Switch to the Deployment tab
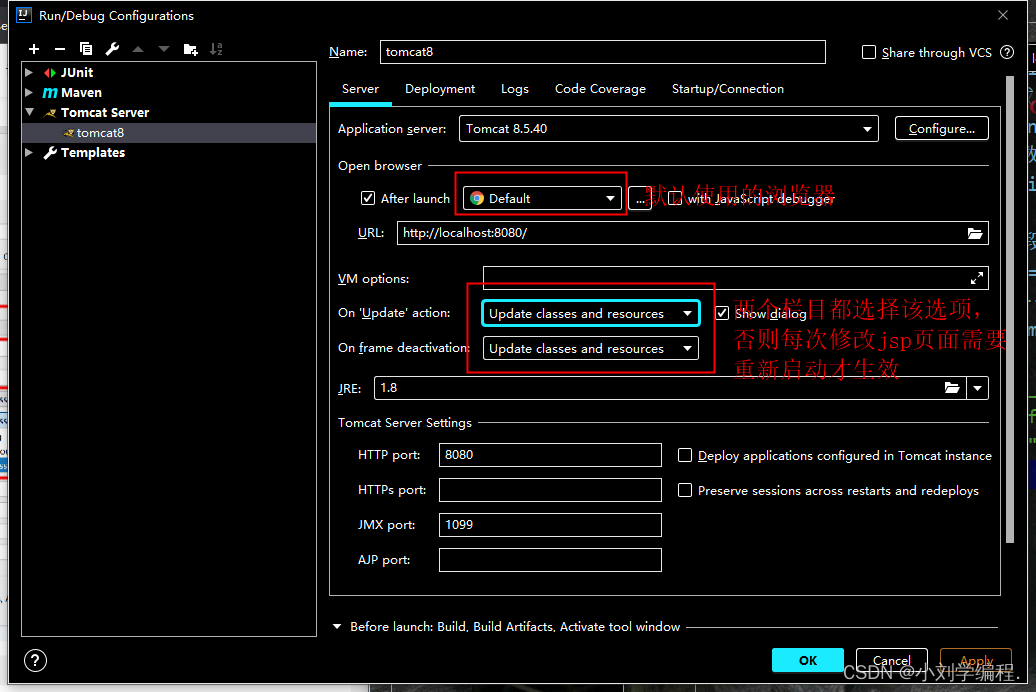The height and width of the screenshot is (692, 1036). [440, 89]
